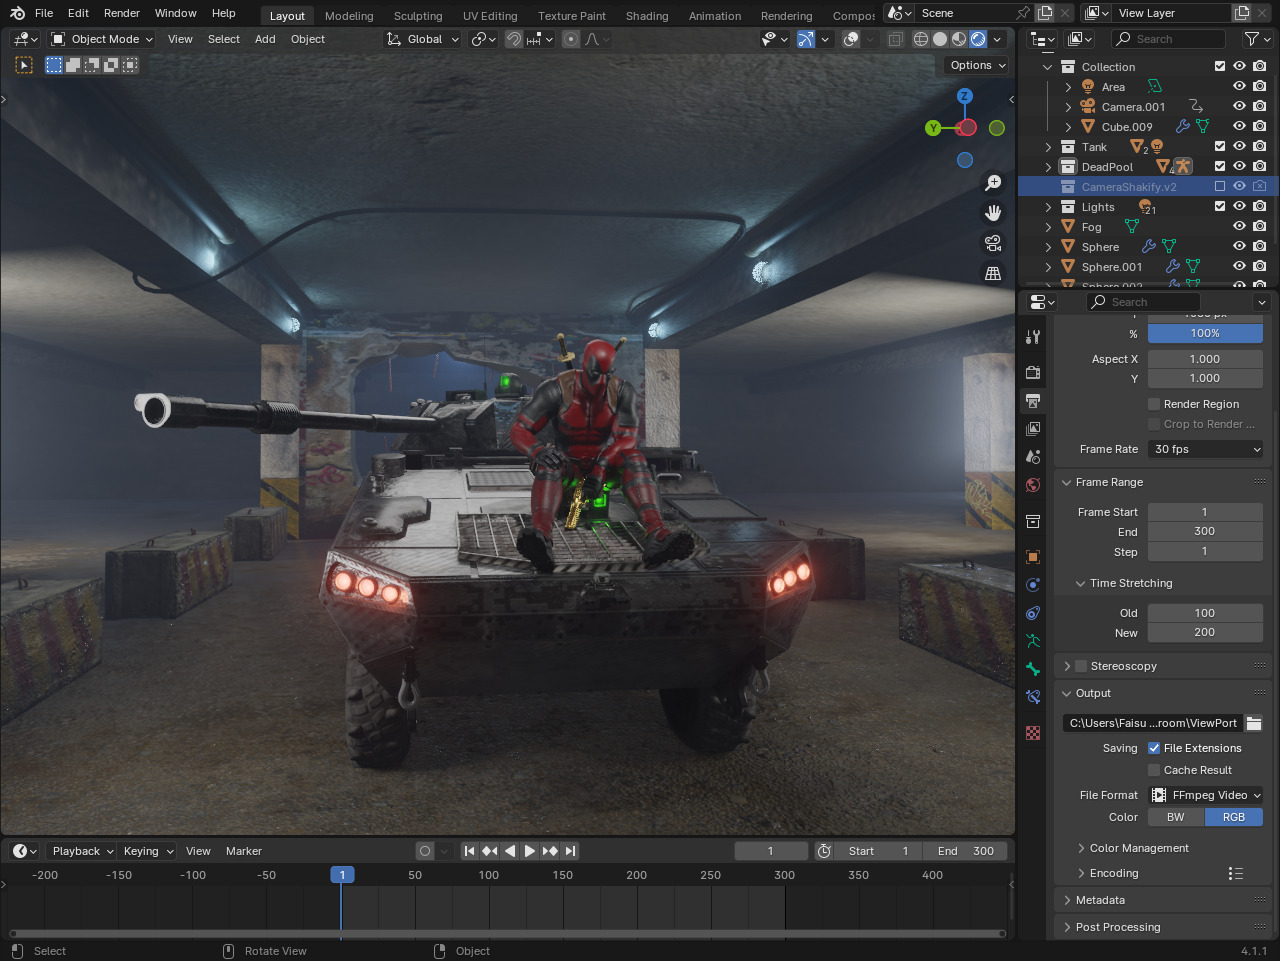Screen dimensions: 1280x961
Task: Enable the Stereoscopy checkbox
Action: click(x=1081, y=666)
